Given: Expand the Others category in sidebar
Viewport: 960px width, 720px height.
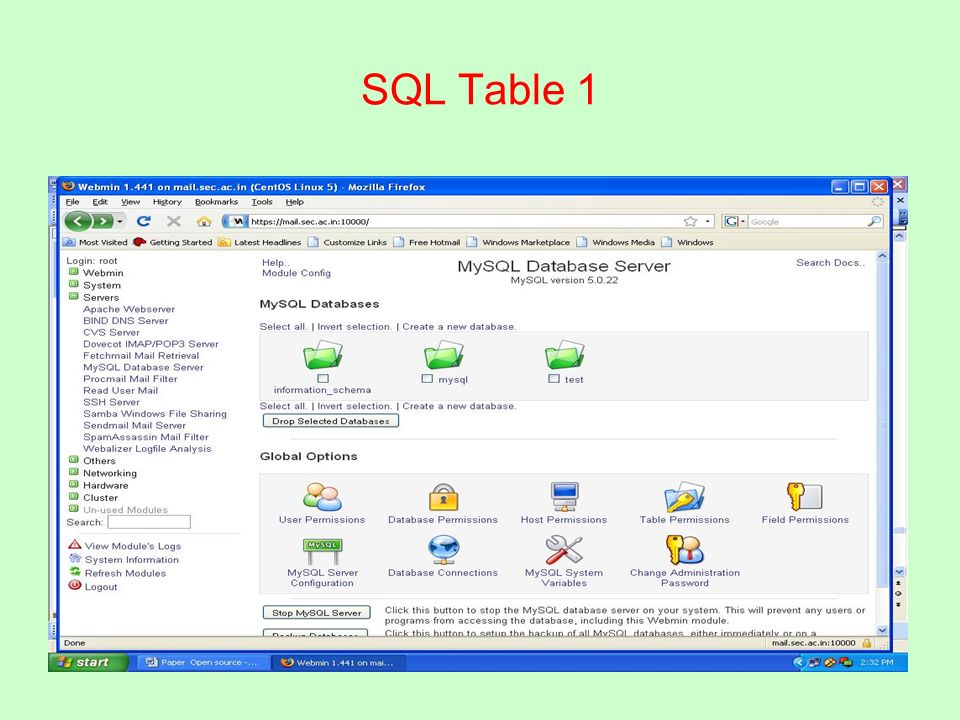Looking at the screenshot, I should tap(73, 460).
